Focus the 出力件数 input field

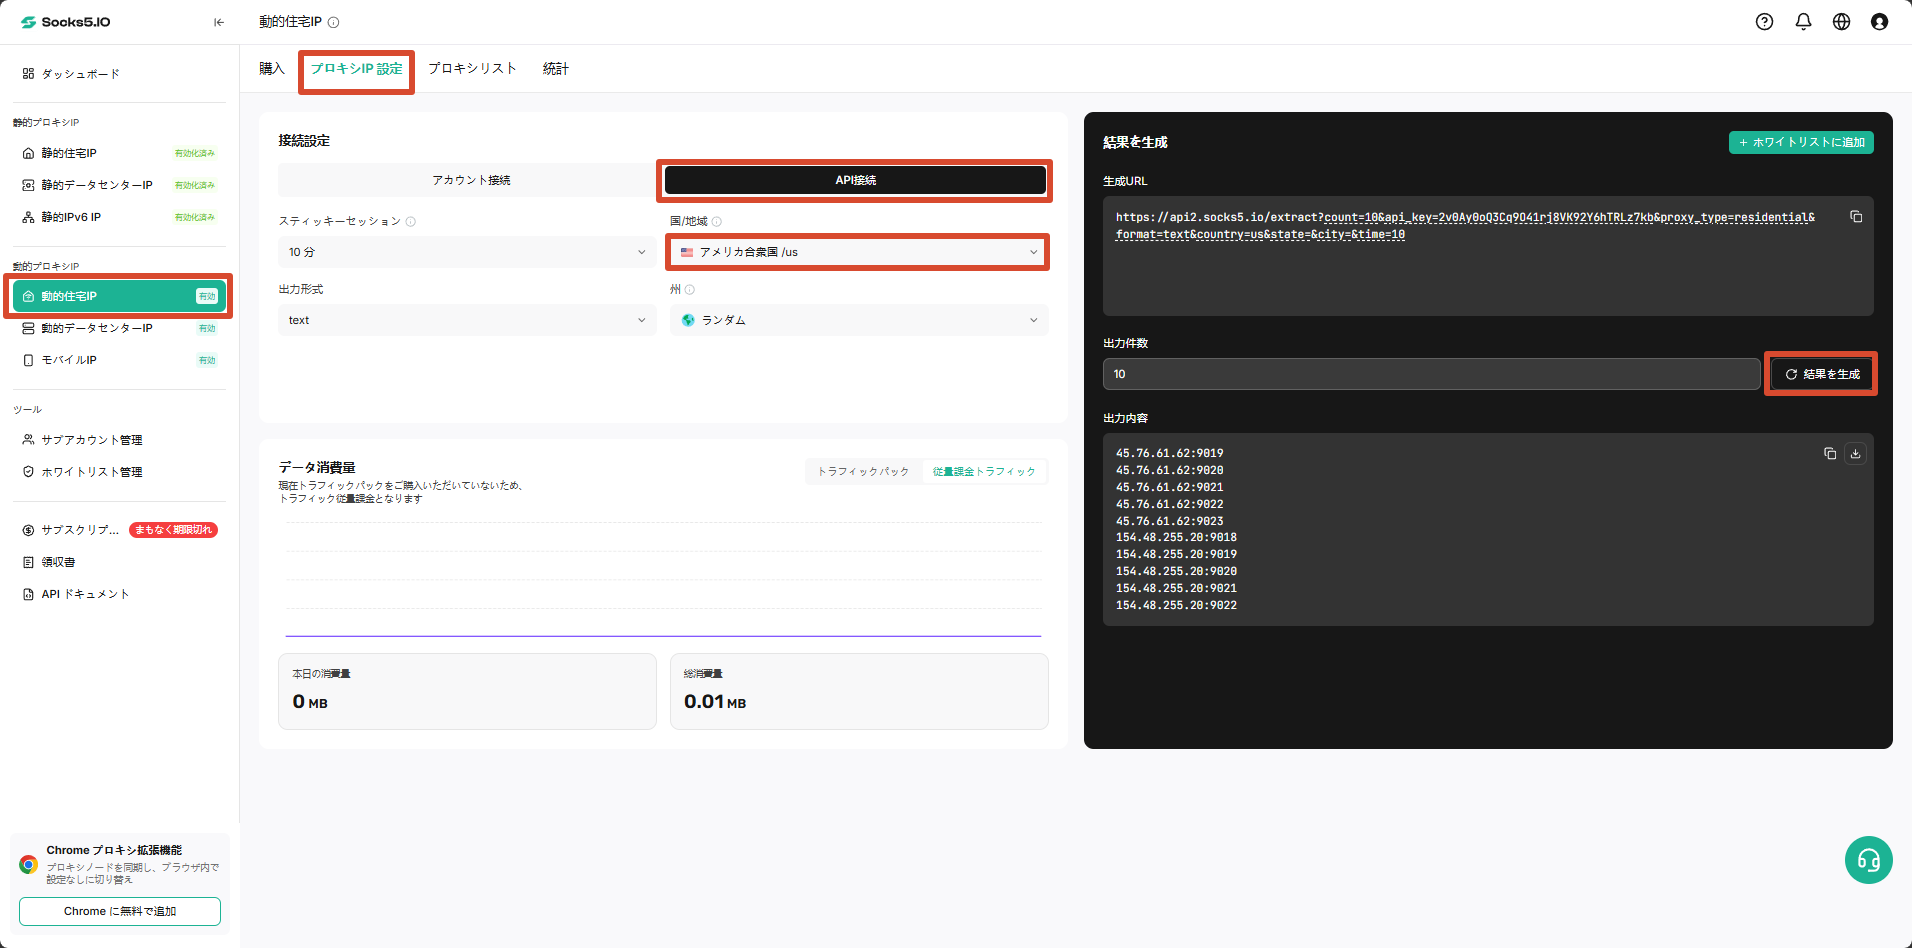(x=1431, y=374)
